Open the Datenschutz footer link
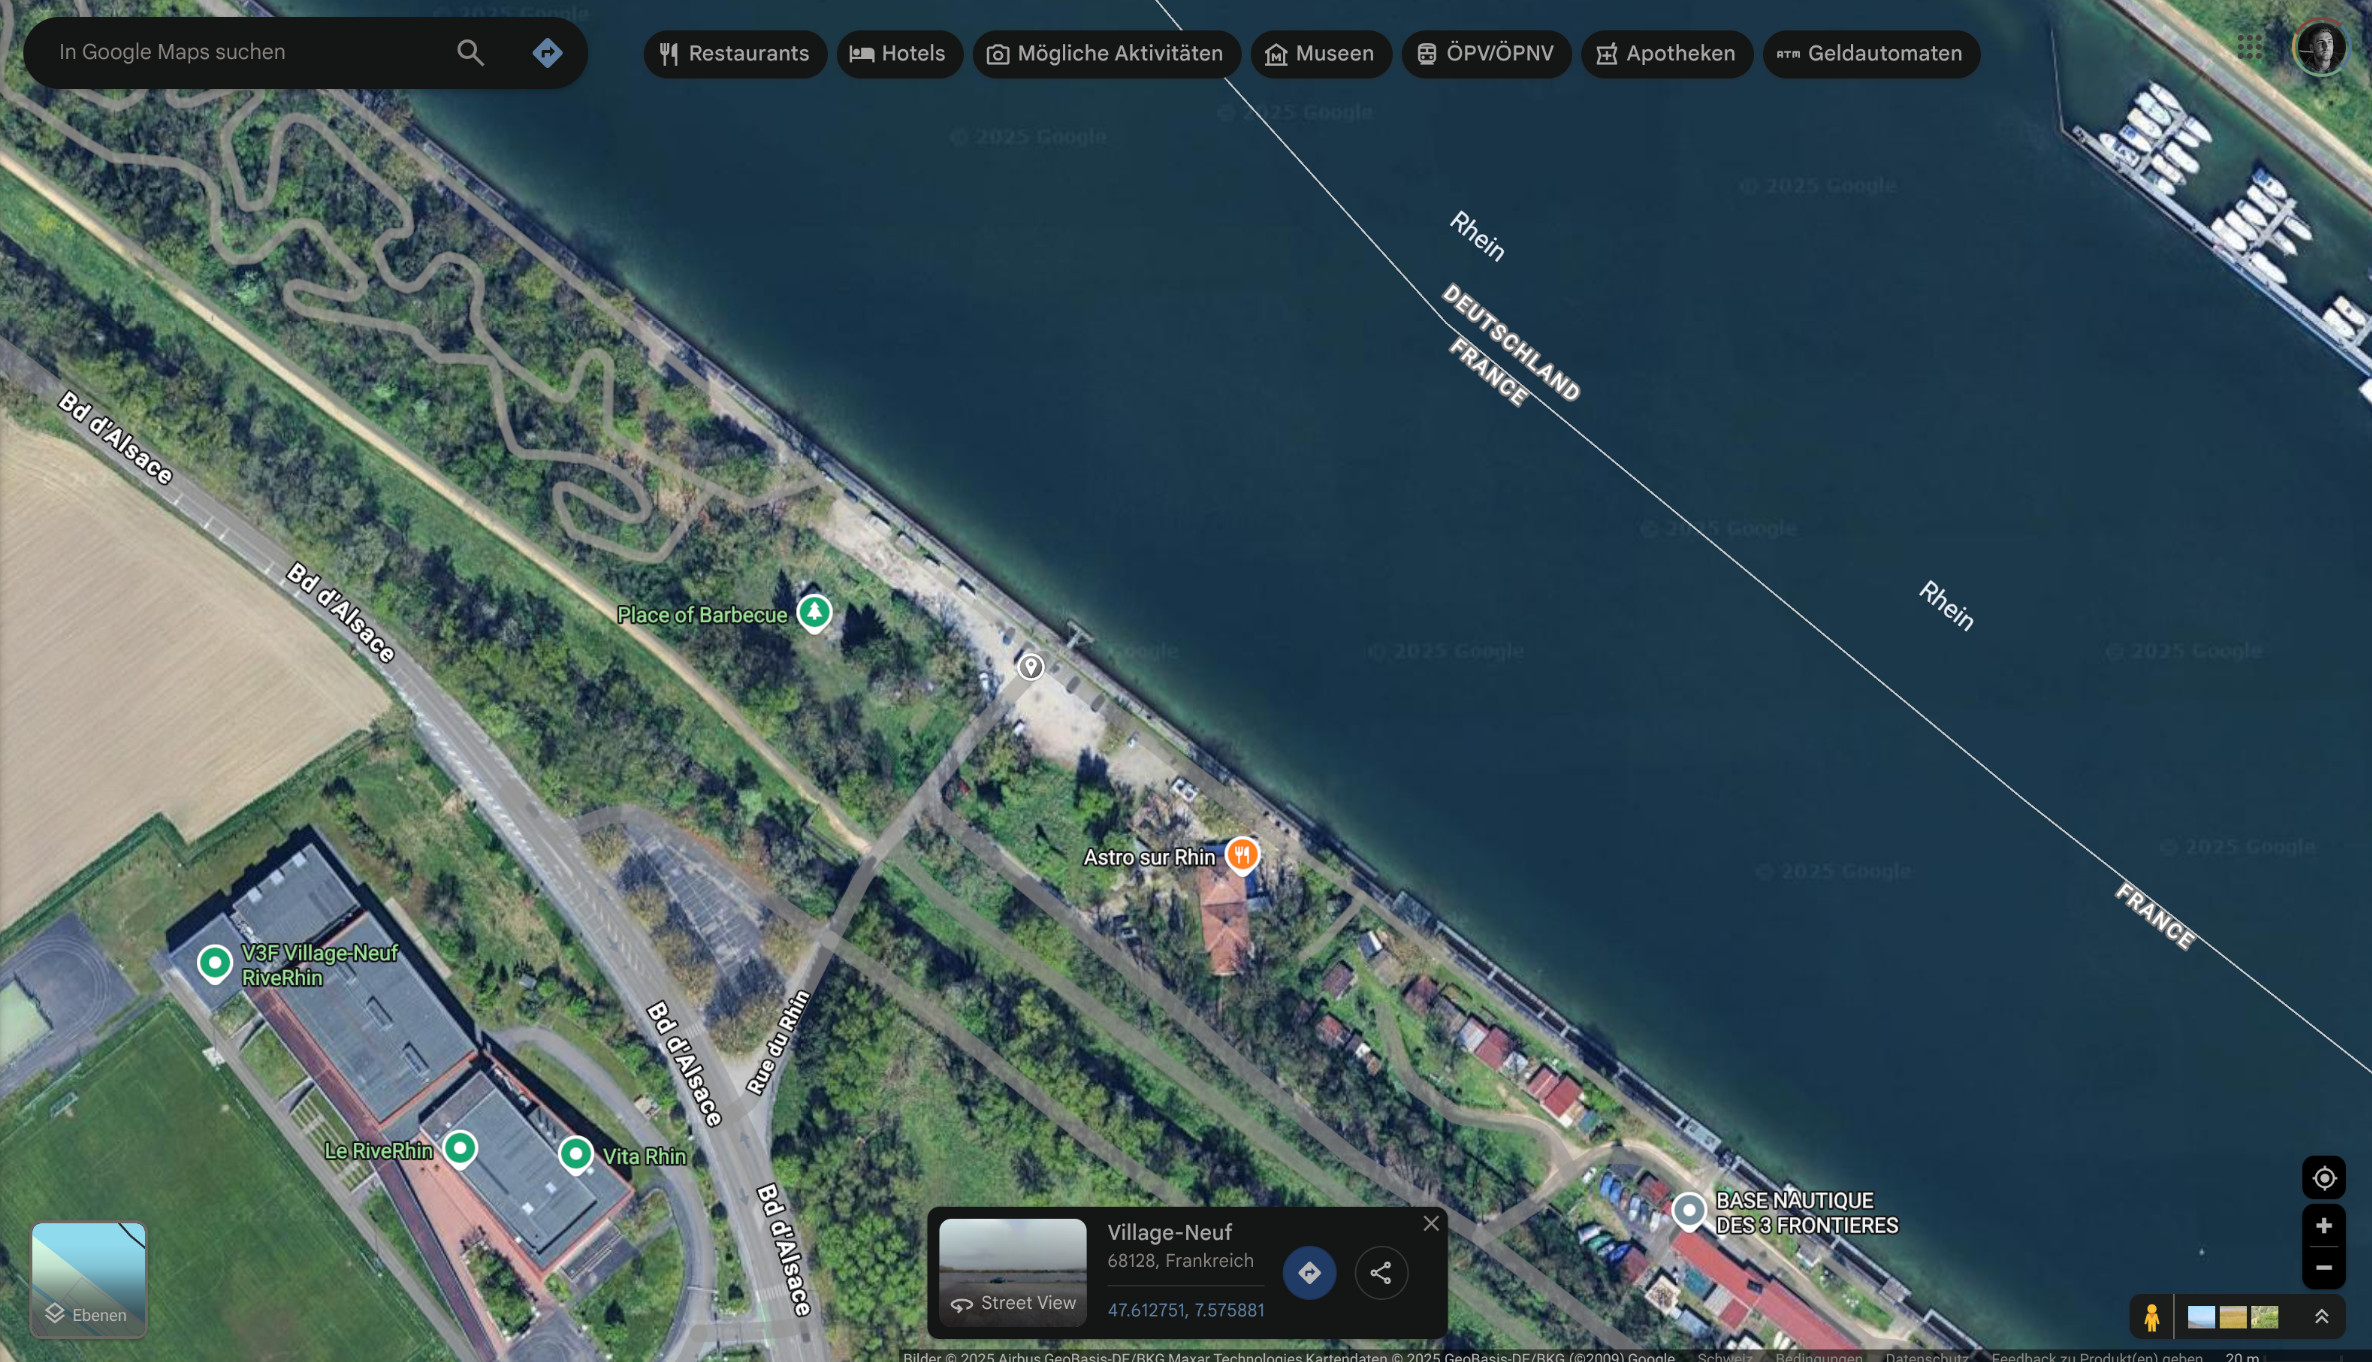This screenshot has height=1362, width=2372. (1926, 1356)
